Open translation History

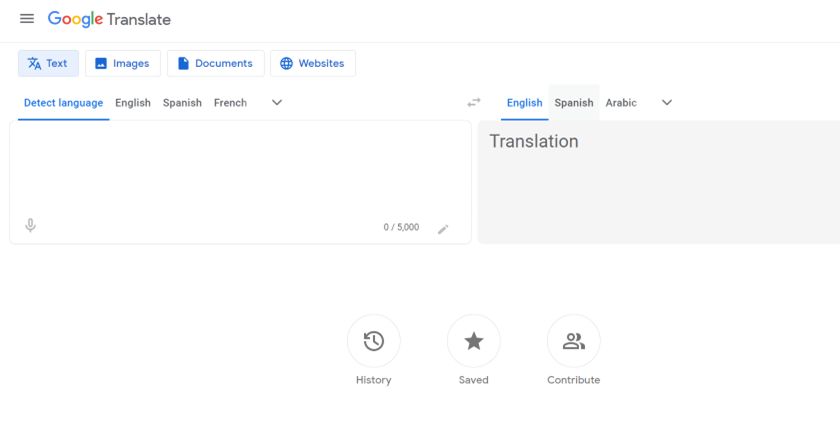point(374,341)
